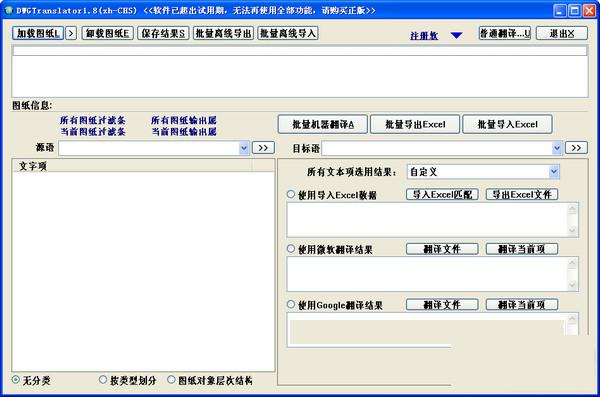Click the blue triangle dropdown arrow icon

457,36
